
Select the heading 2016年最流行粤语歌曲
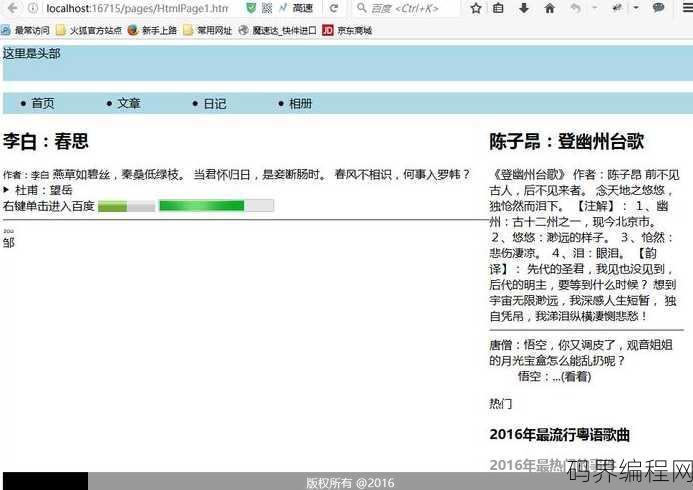(560, 435)
